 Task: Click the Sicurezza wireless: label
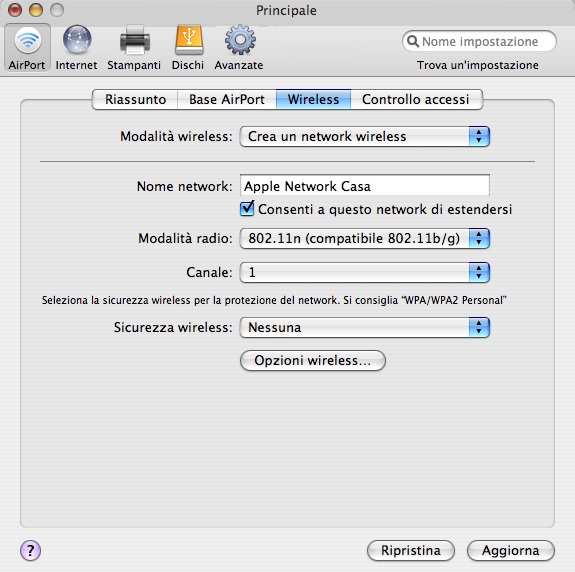coord(173,327)
